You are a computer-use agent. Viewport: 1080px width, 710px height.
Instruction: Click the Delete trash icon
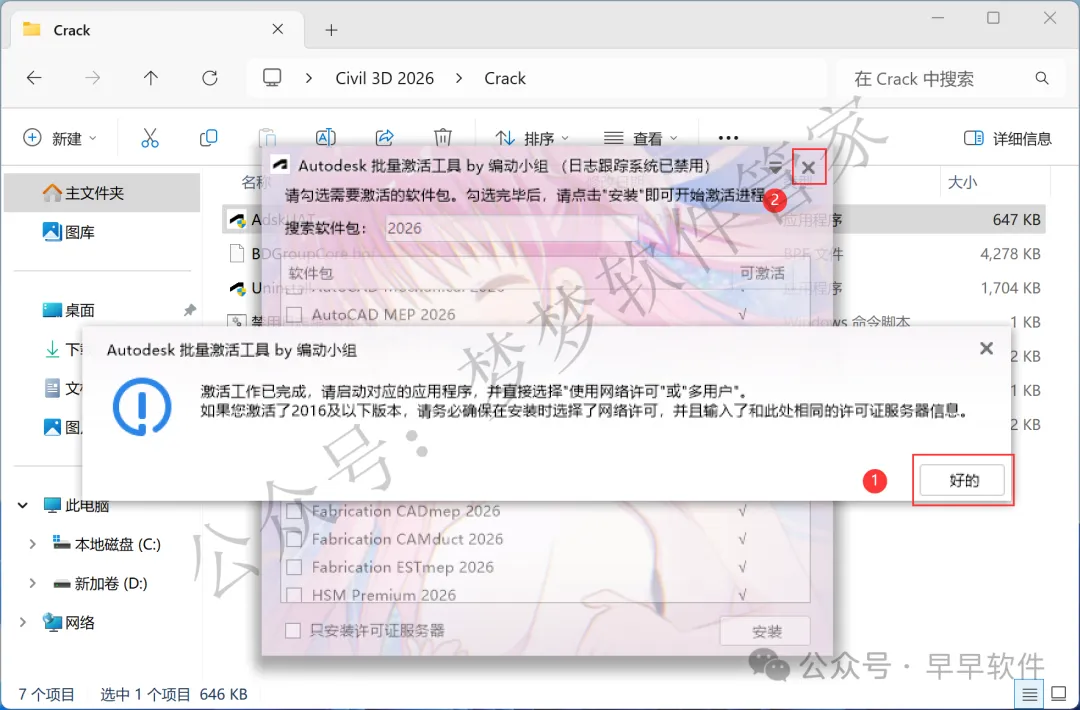click(443, 138)
